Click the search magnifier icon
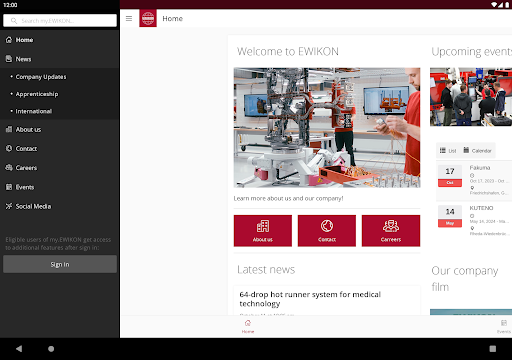The height and width of the screenshot is (360, 512). (14, 21)
